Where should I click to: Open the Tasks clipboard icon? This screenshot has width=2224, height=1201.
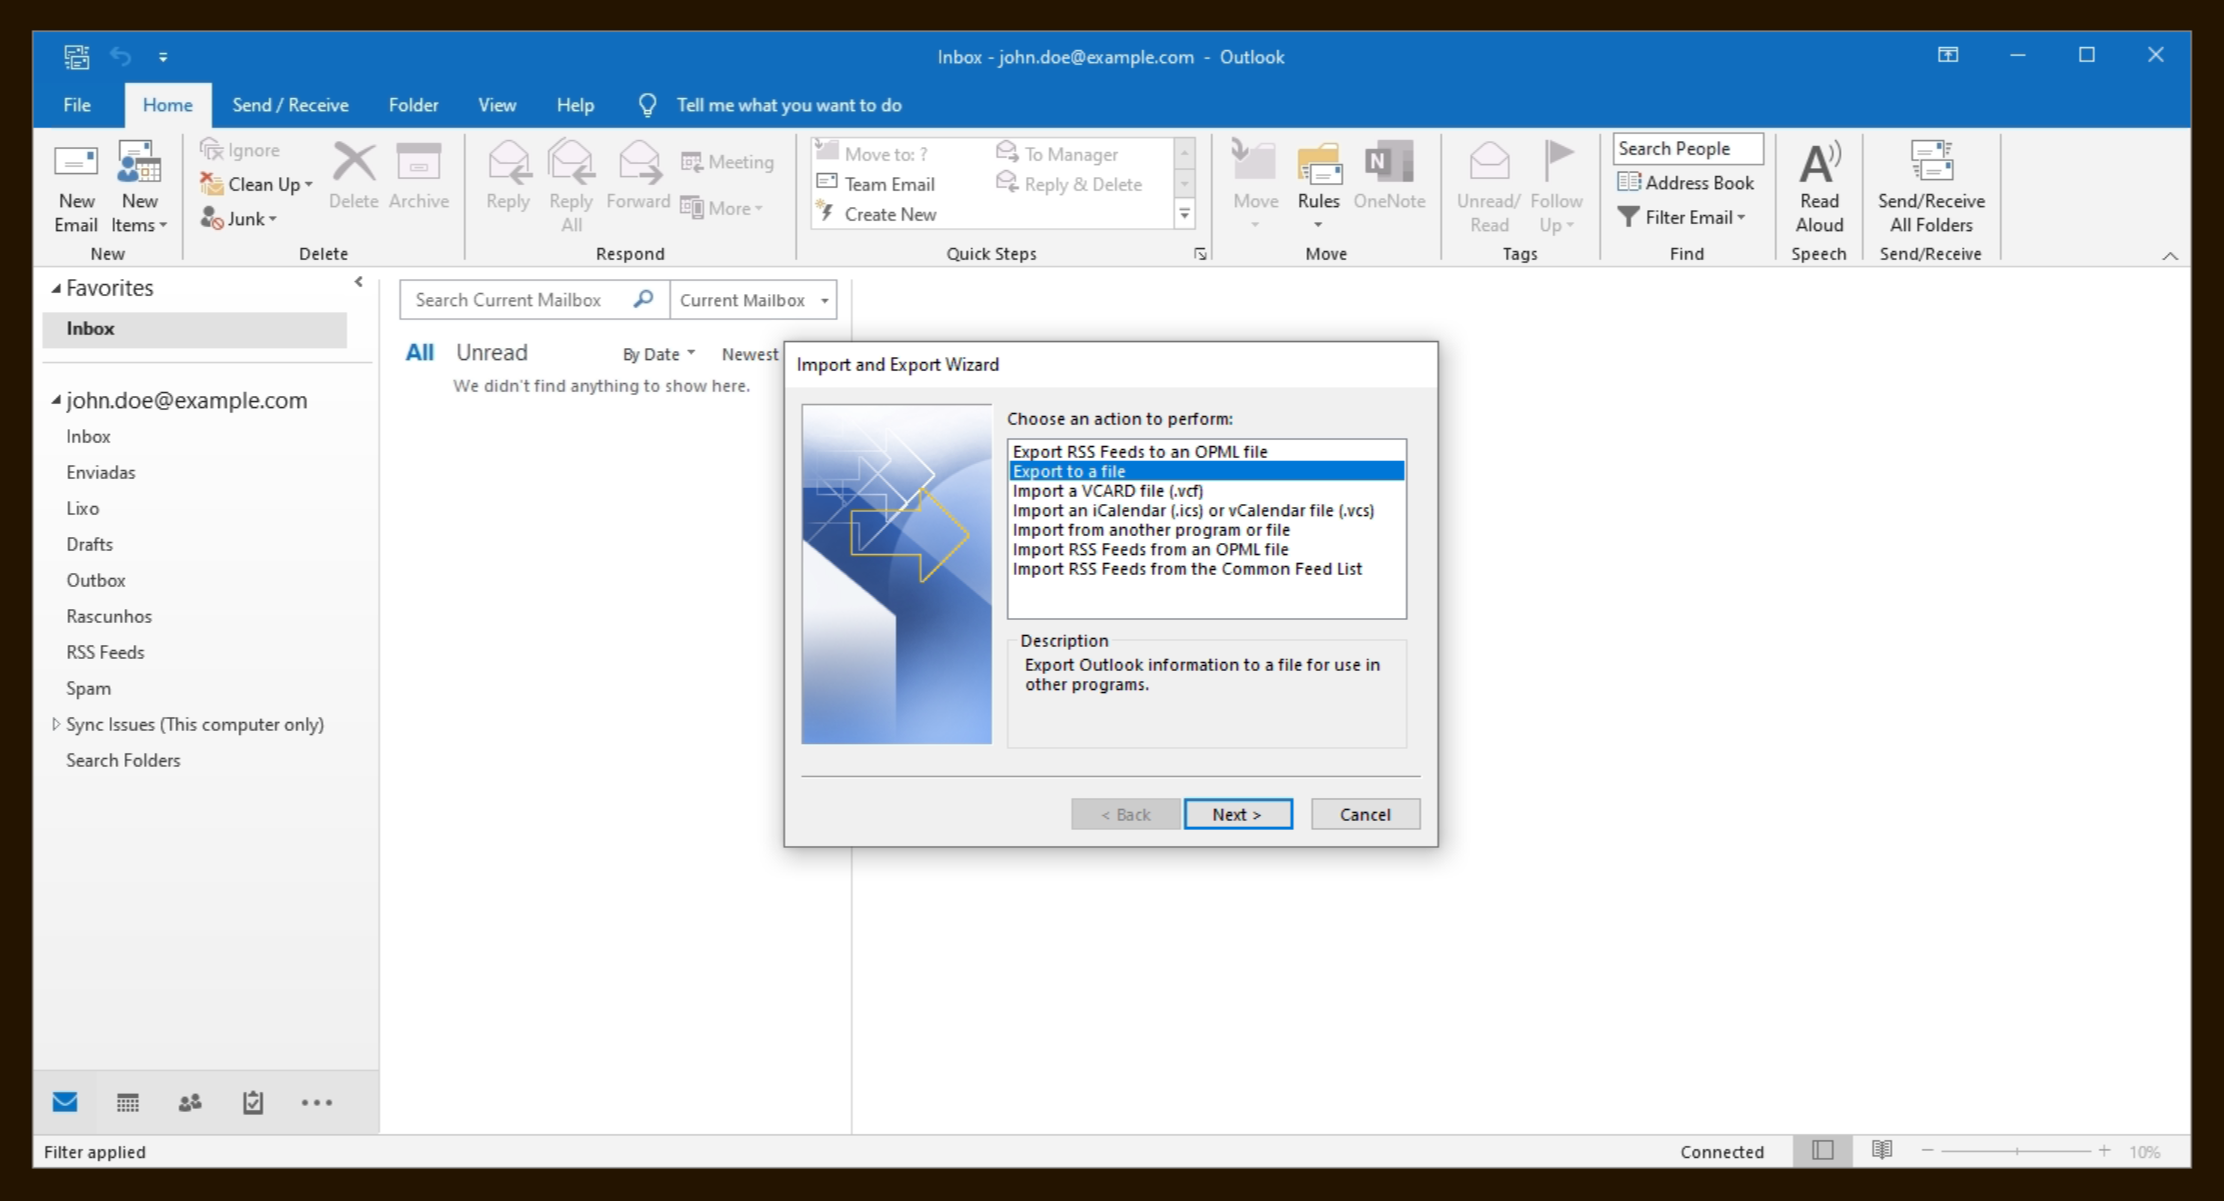[253, 1102]
